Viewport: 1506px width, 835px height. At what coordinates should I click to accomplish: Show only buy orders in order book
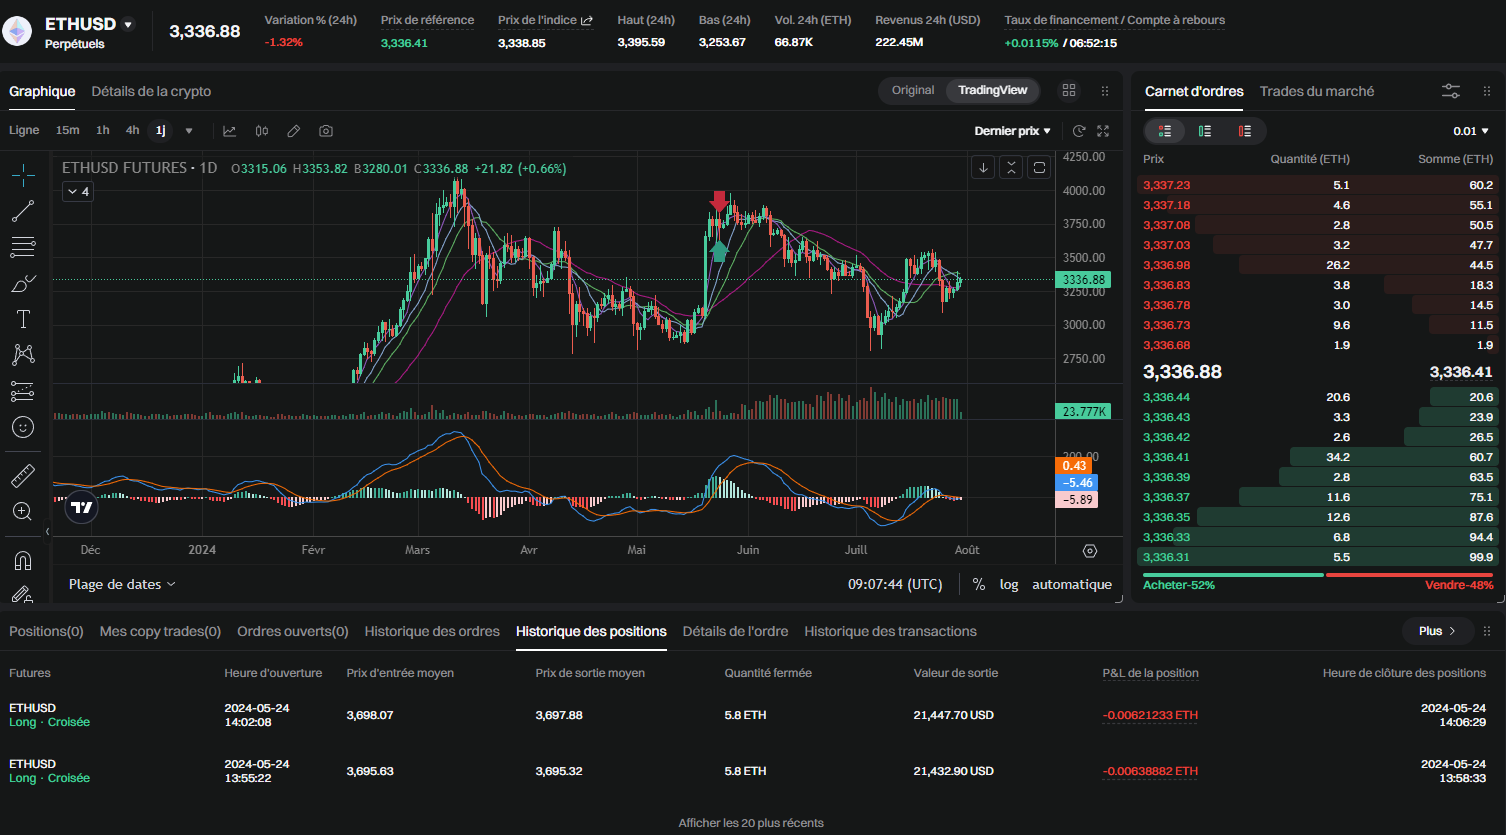[x=1205, y=131]
